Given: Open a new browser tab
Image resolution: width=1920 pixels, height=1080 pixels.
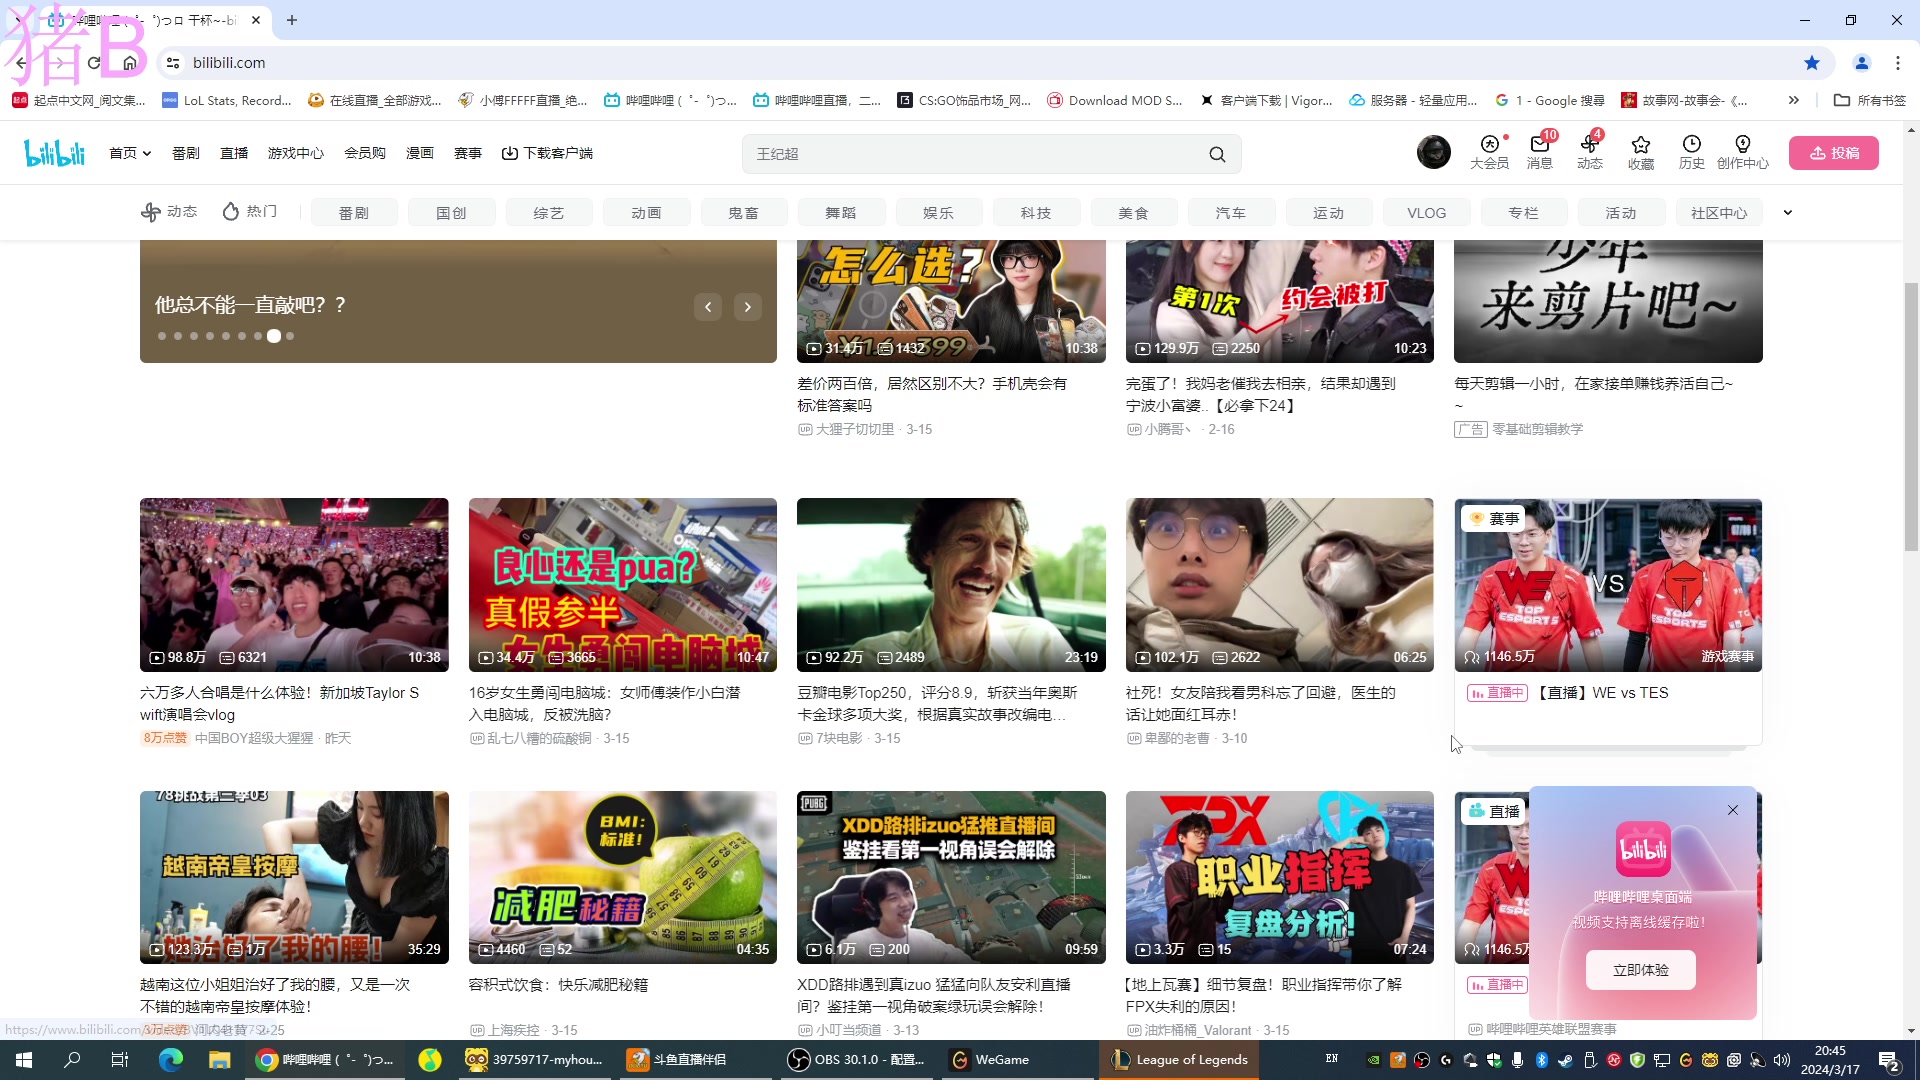Looking at the screenshot, I should [x=292, y=20].
